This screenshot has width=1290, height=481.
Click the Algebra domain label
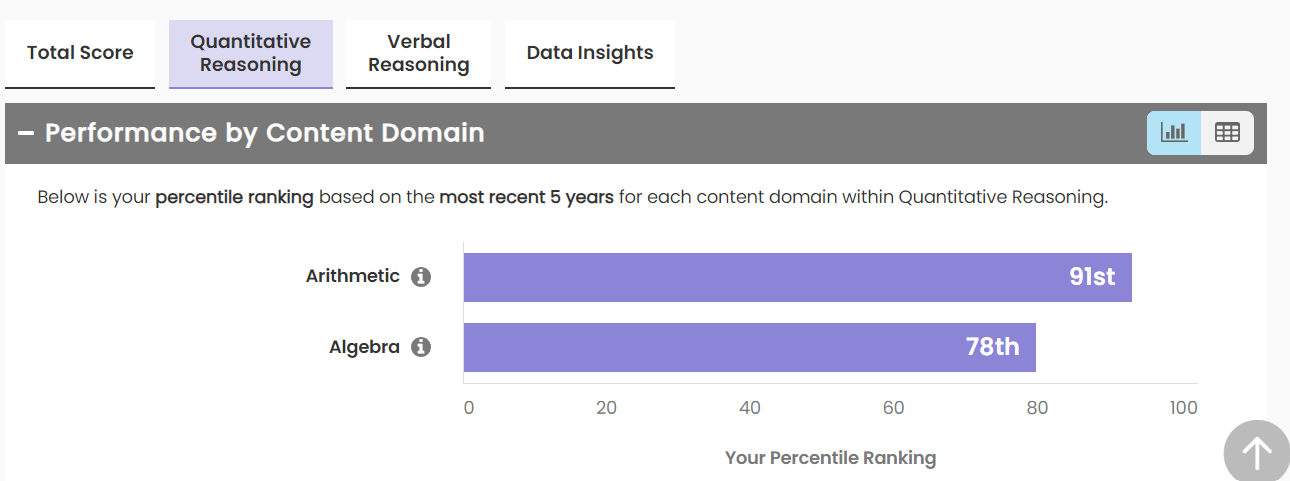364,347
